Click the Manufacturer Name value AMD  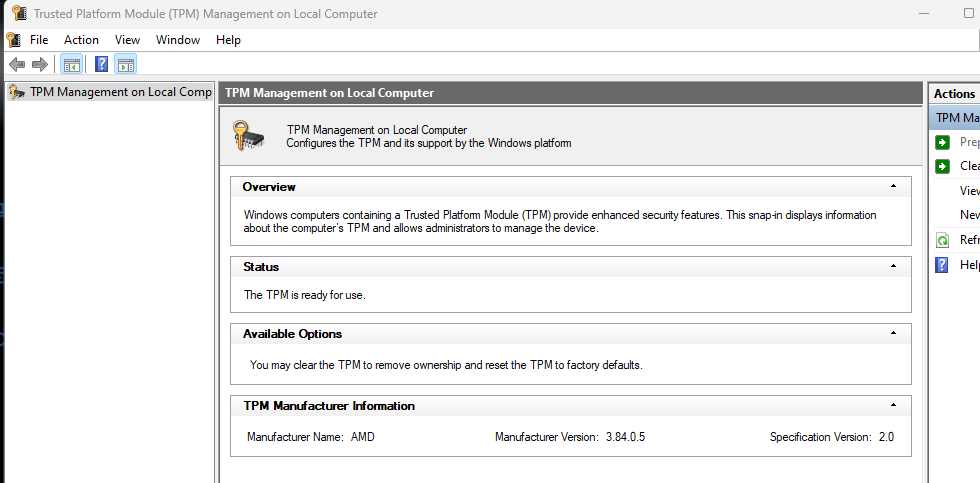coord(363,437)
